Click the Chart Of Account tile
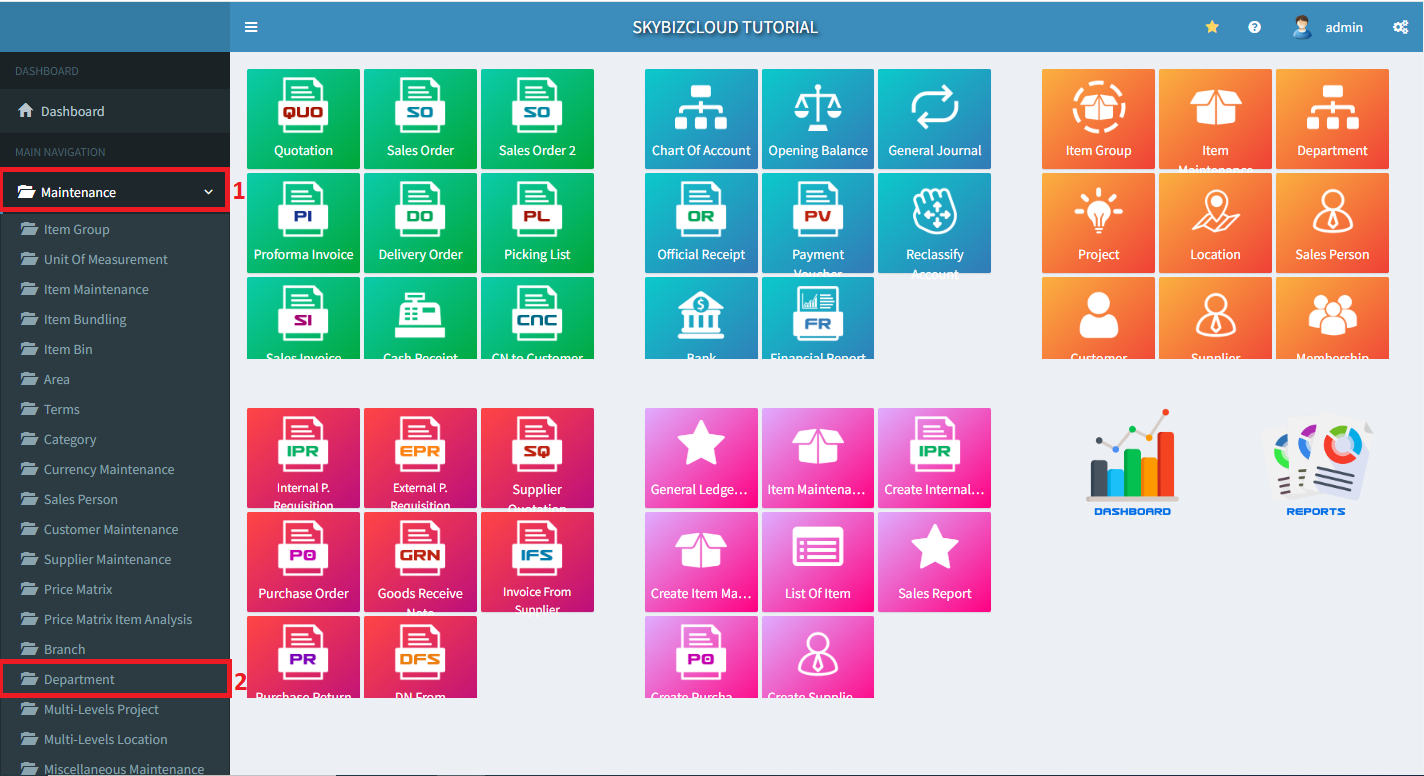The height and width of the screenshot is (776, 1424). click(701, 119)
